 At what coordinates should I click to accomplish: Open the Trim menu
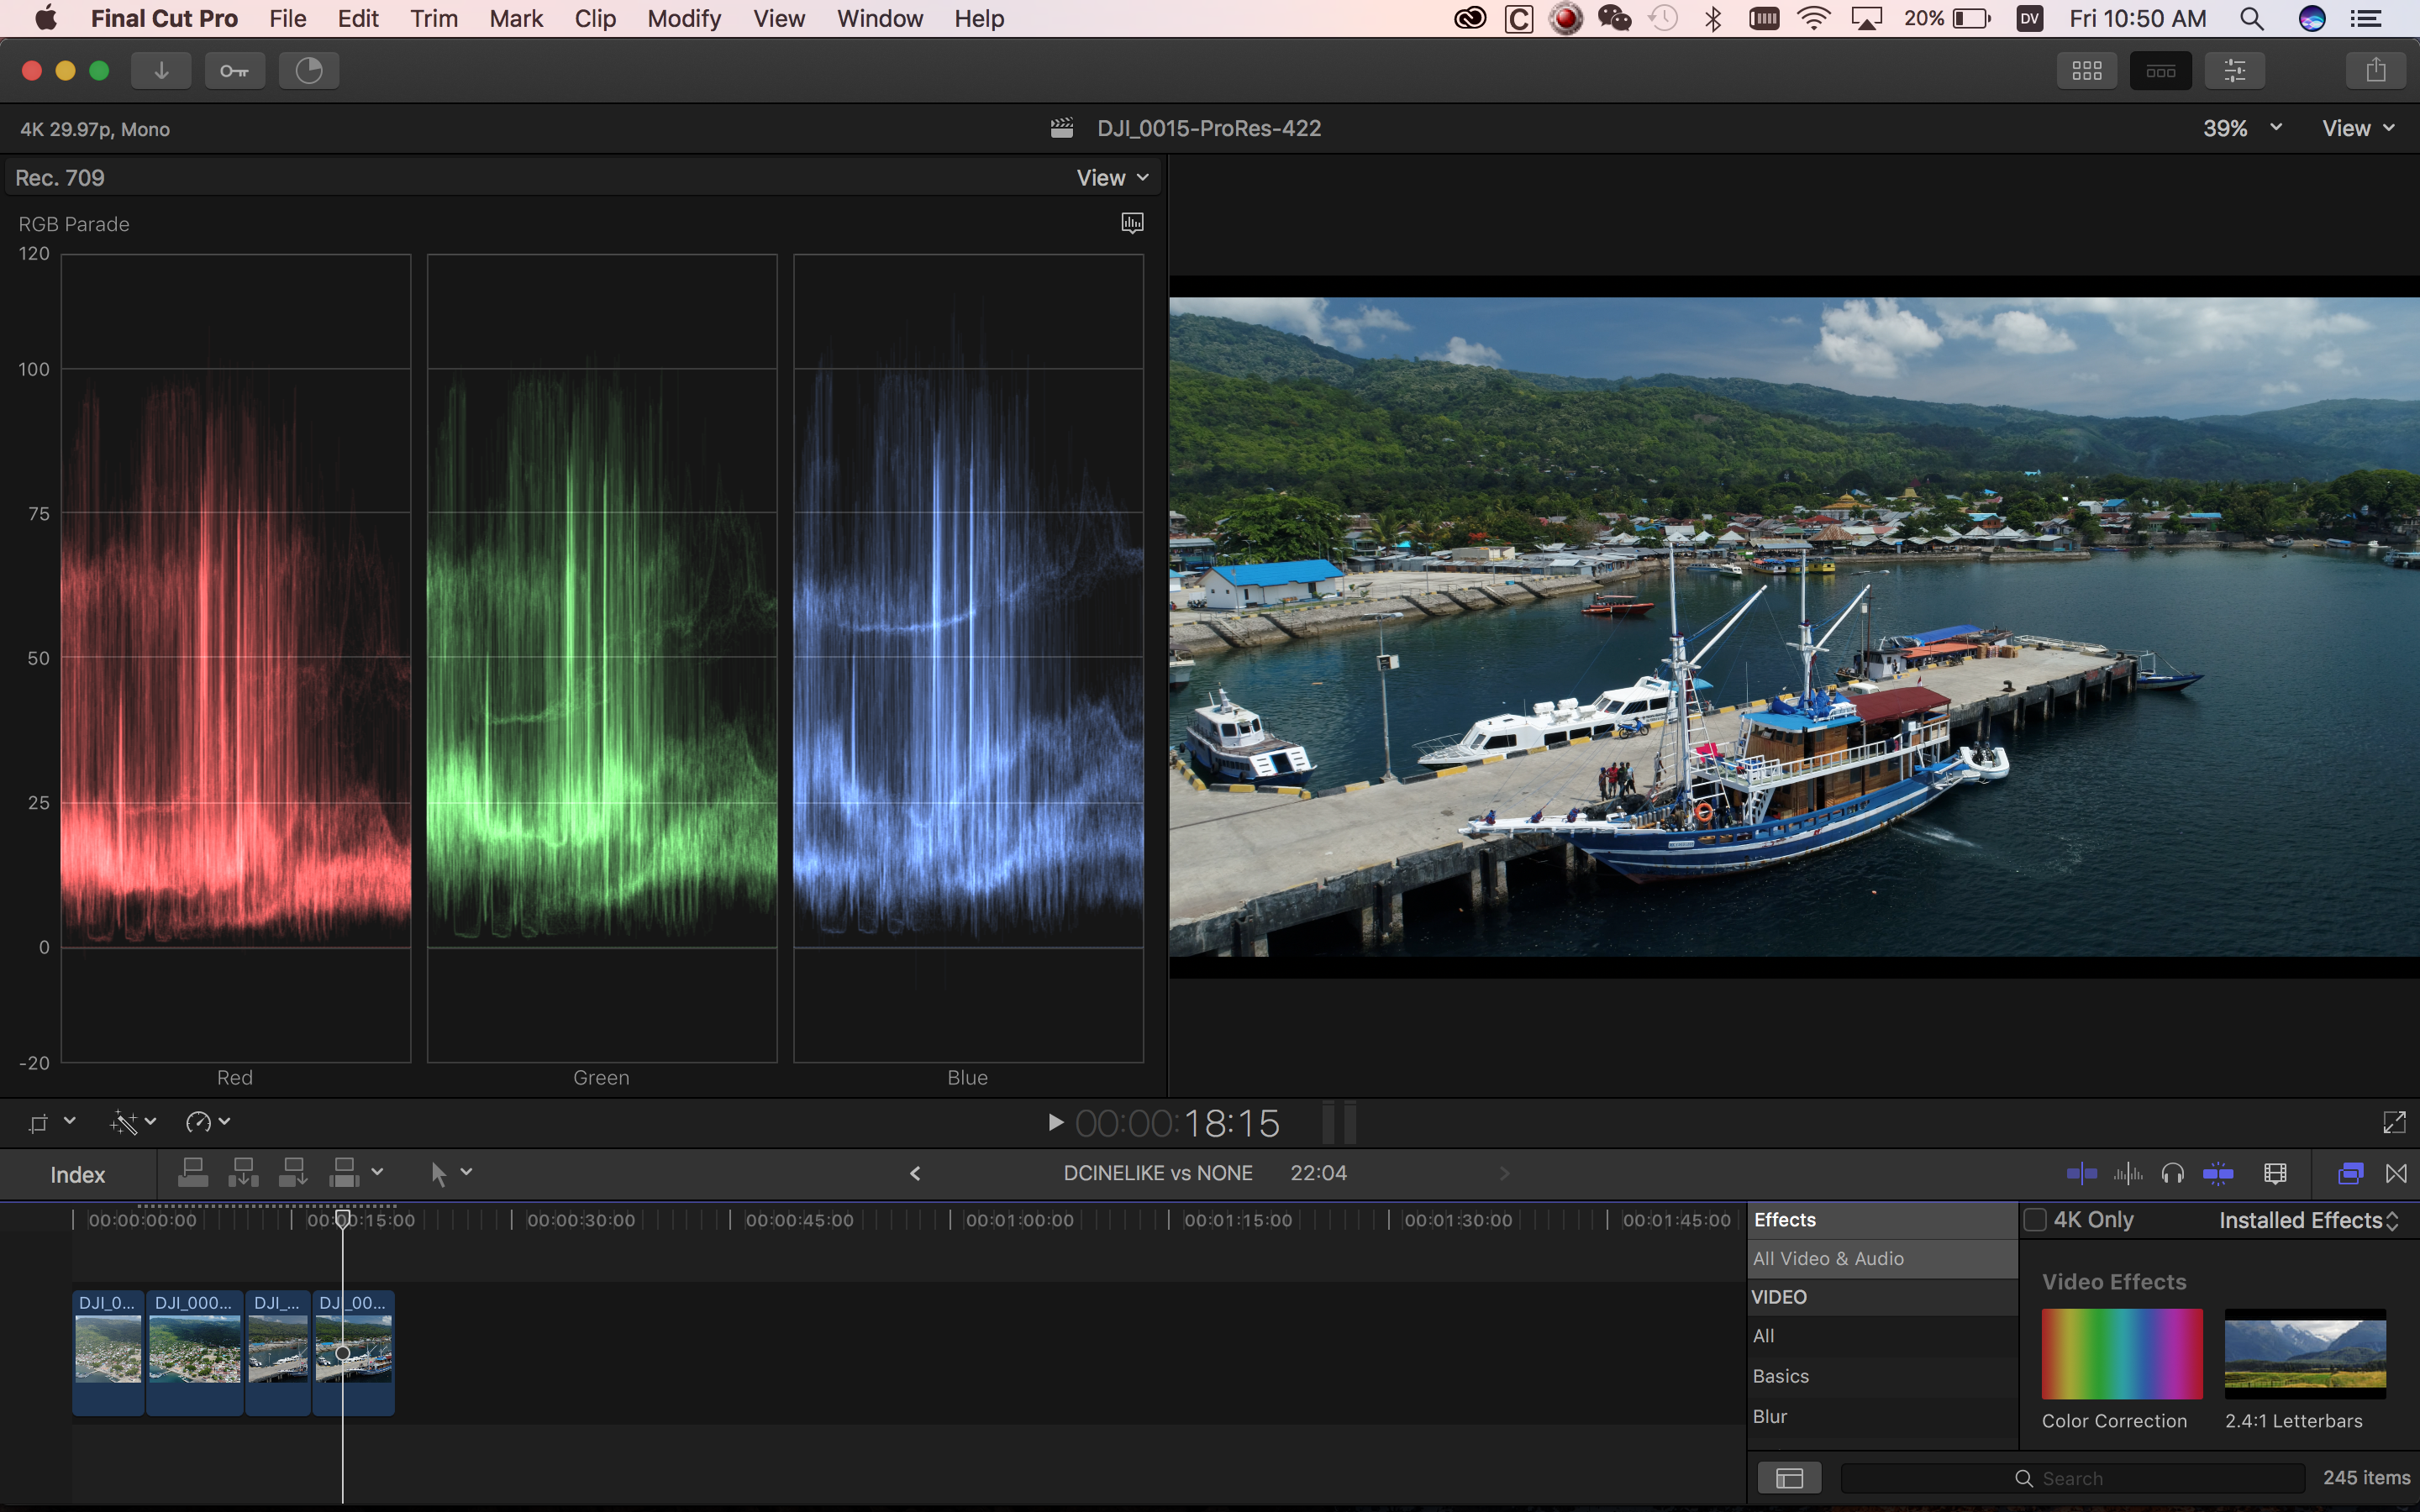coord(434,19)
